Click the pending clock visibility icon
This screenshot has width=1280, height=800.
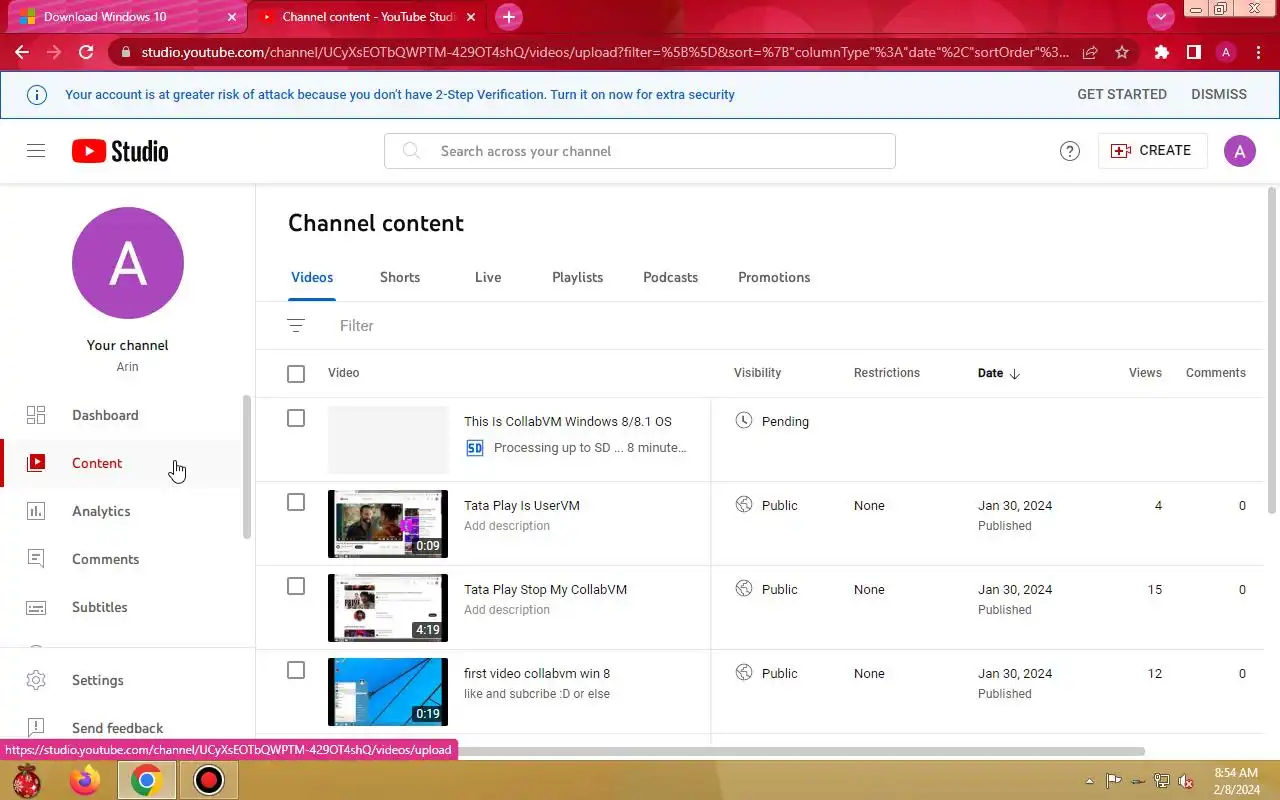[743, 421]
